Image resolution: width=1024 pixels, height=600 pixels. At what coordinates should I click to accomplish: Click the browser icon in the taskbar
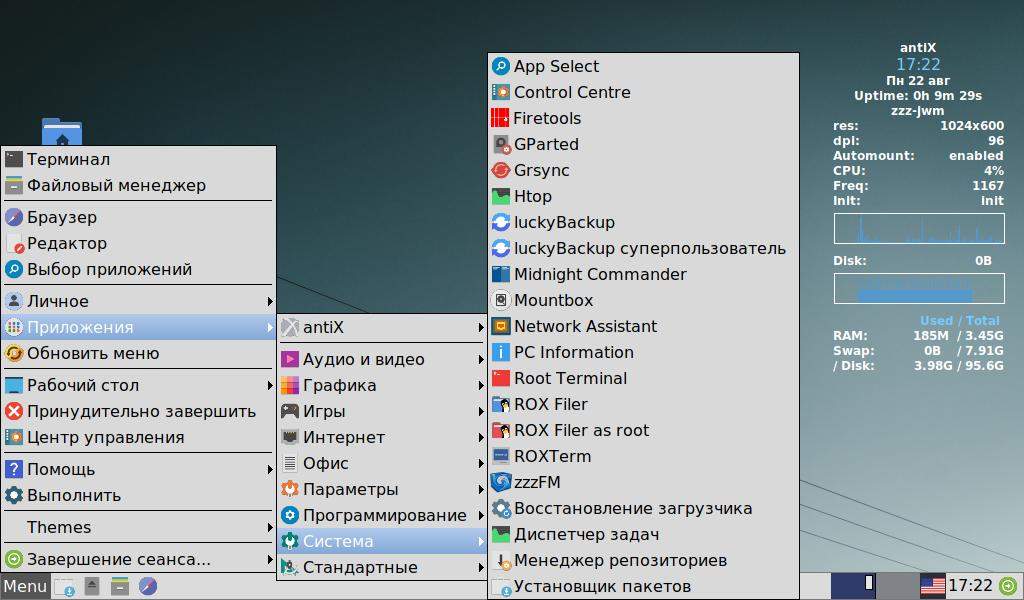(x=148, y=586)
